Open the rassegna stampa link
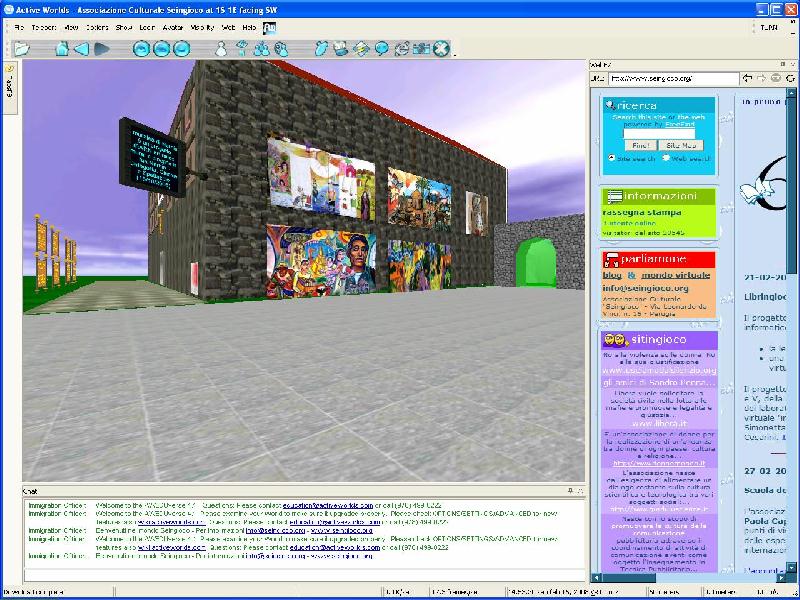 click(642, 212)
